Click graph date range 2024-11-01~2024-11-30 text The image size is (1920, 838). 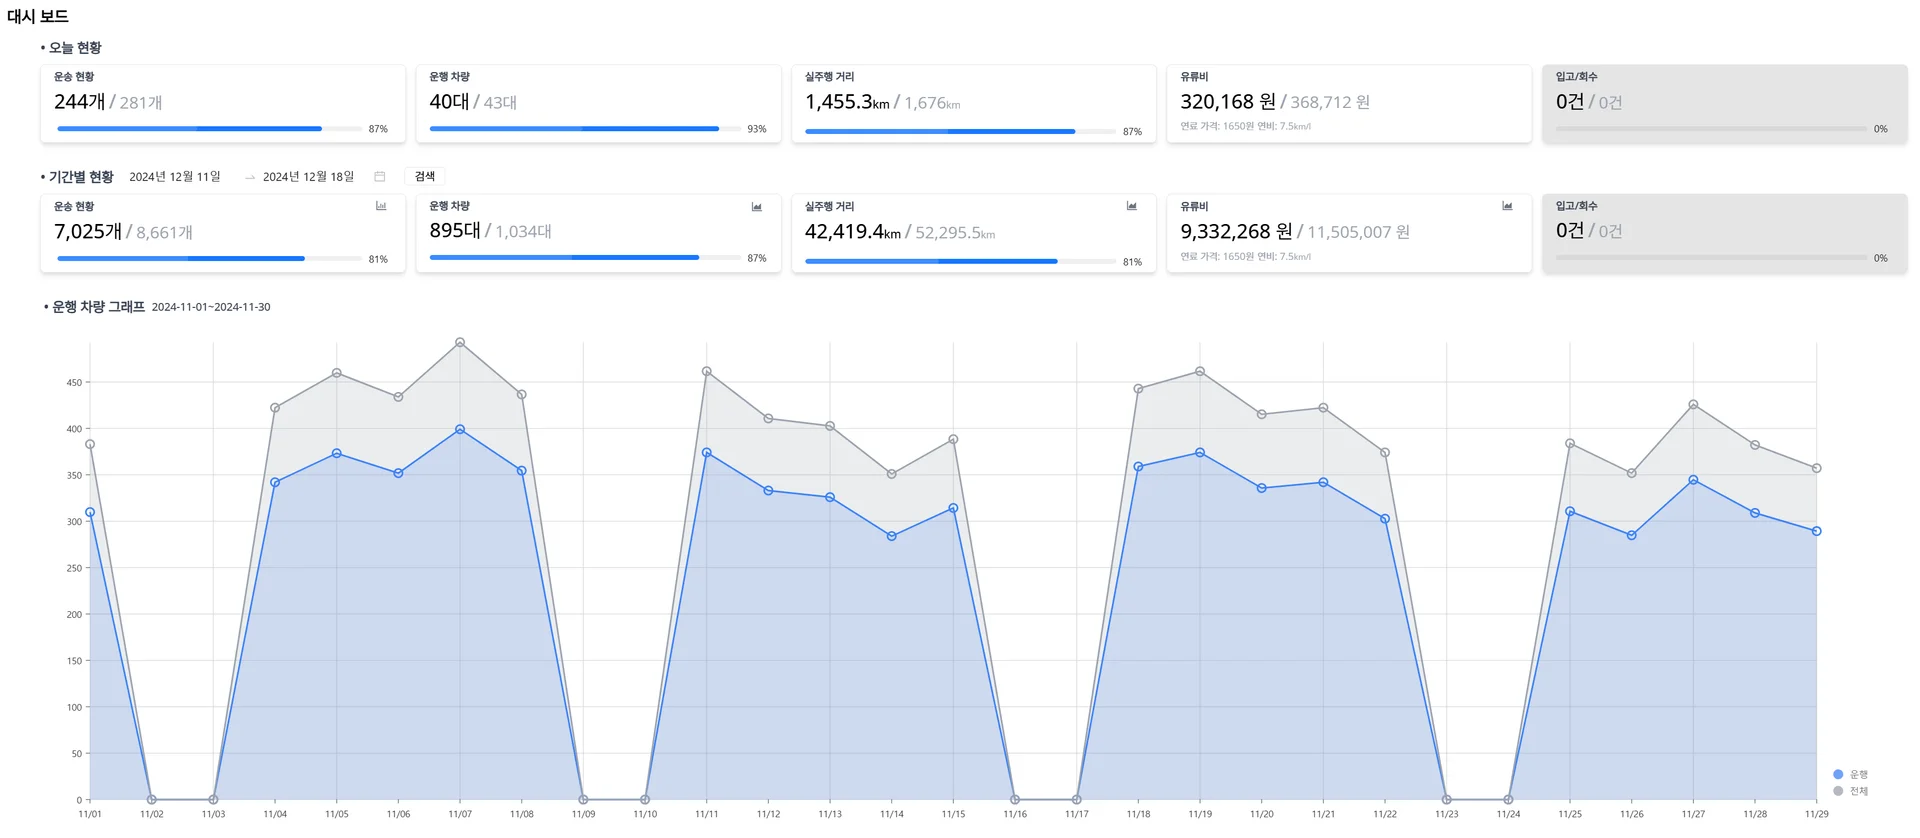coord(211,307)
